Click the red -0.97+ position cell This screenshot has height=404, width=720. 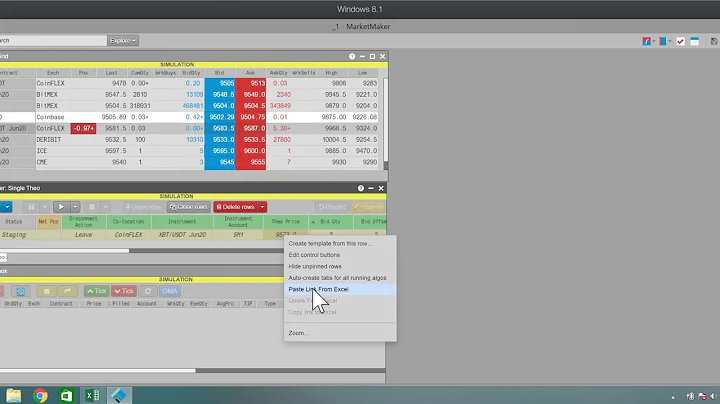(84, 129)
